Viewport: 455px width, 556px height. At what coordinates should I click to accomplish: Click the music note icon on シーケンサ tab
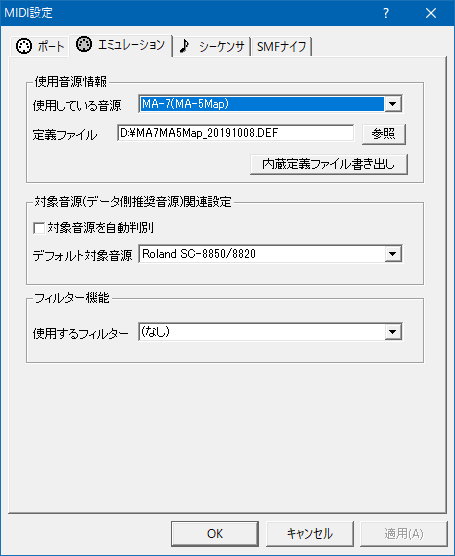click(184, 46)
